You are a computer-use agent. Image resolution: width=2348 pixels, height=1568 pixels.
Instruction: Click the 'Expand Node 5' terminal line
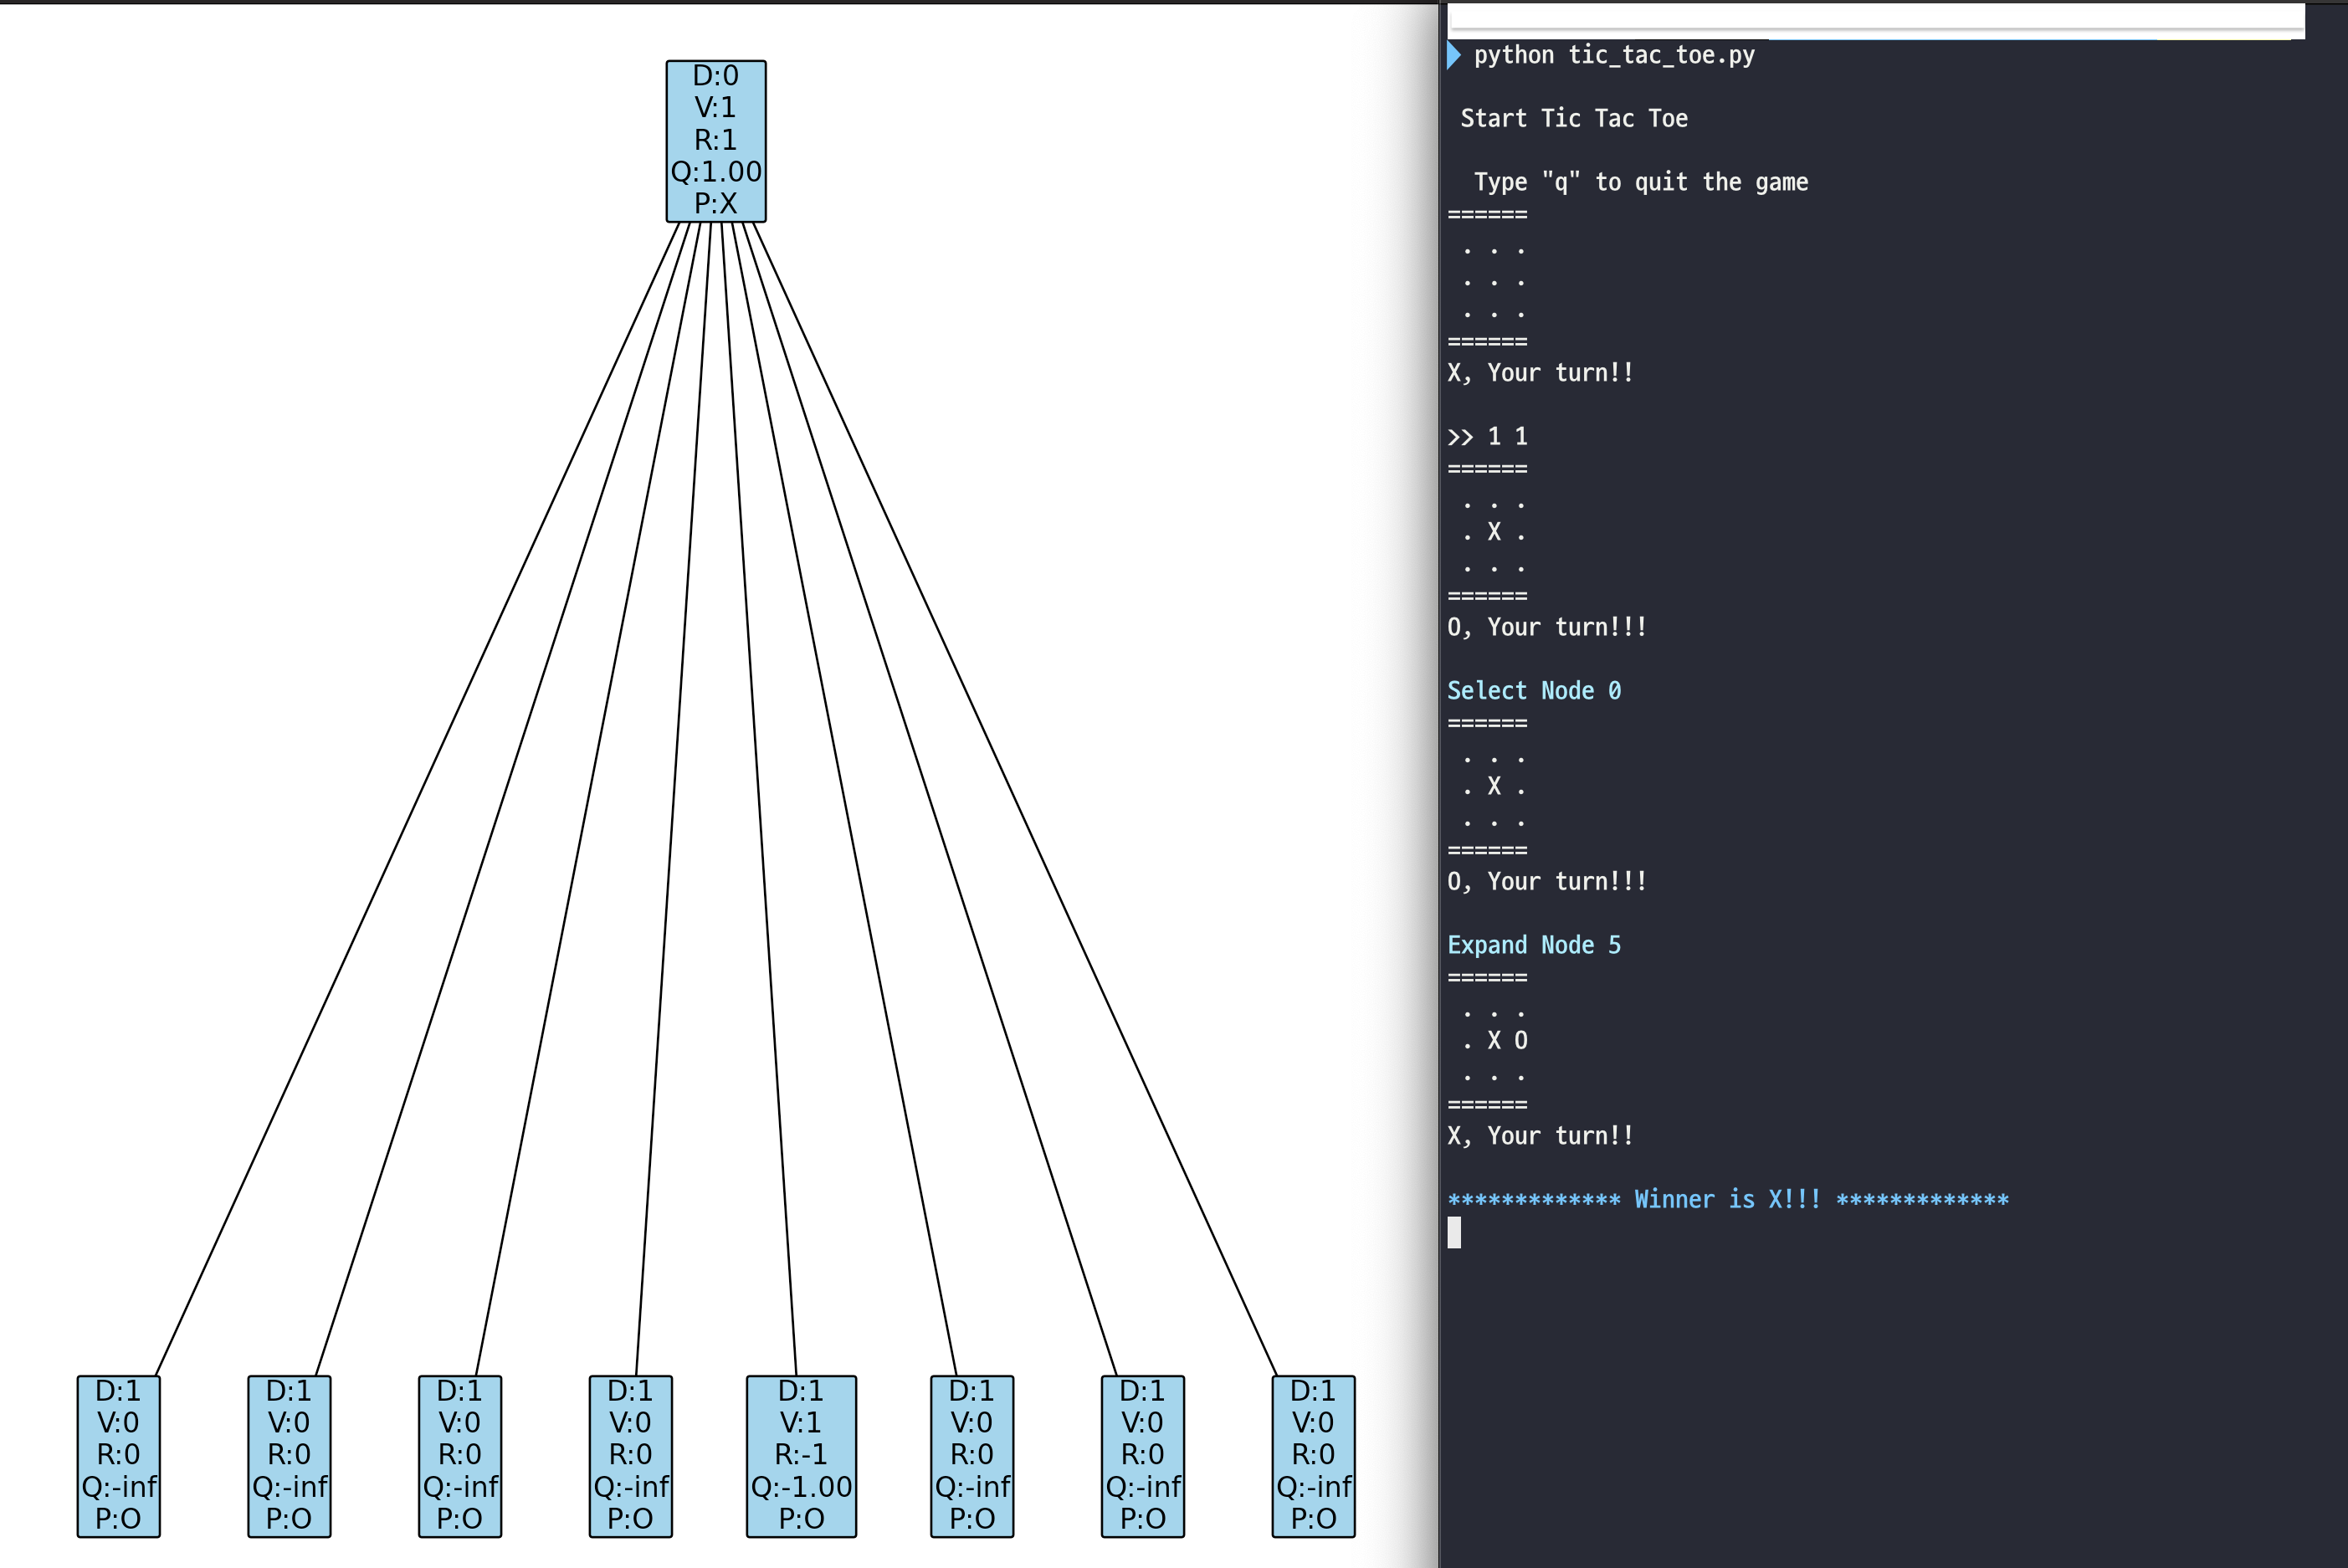click(1534, 945)
